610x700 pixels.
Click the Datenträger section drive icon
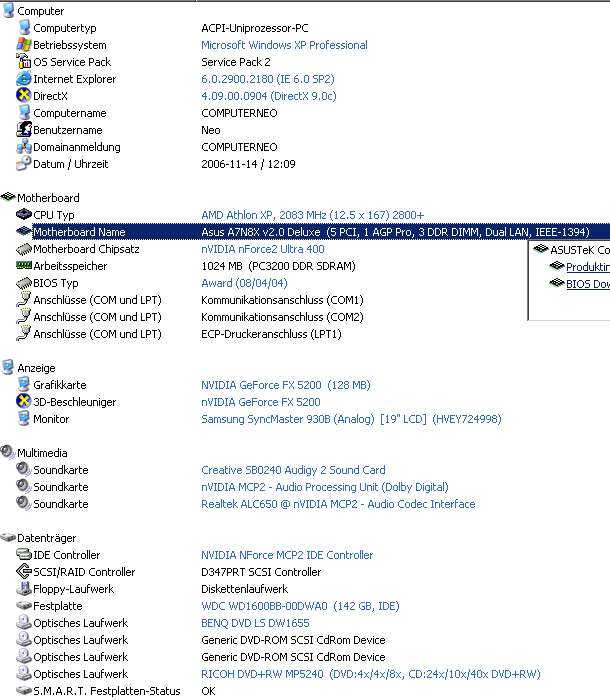(x=8, y=538)
